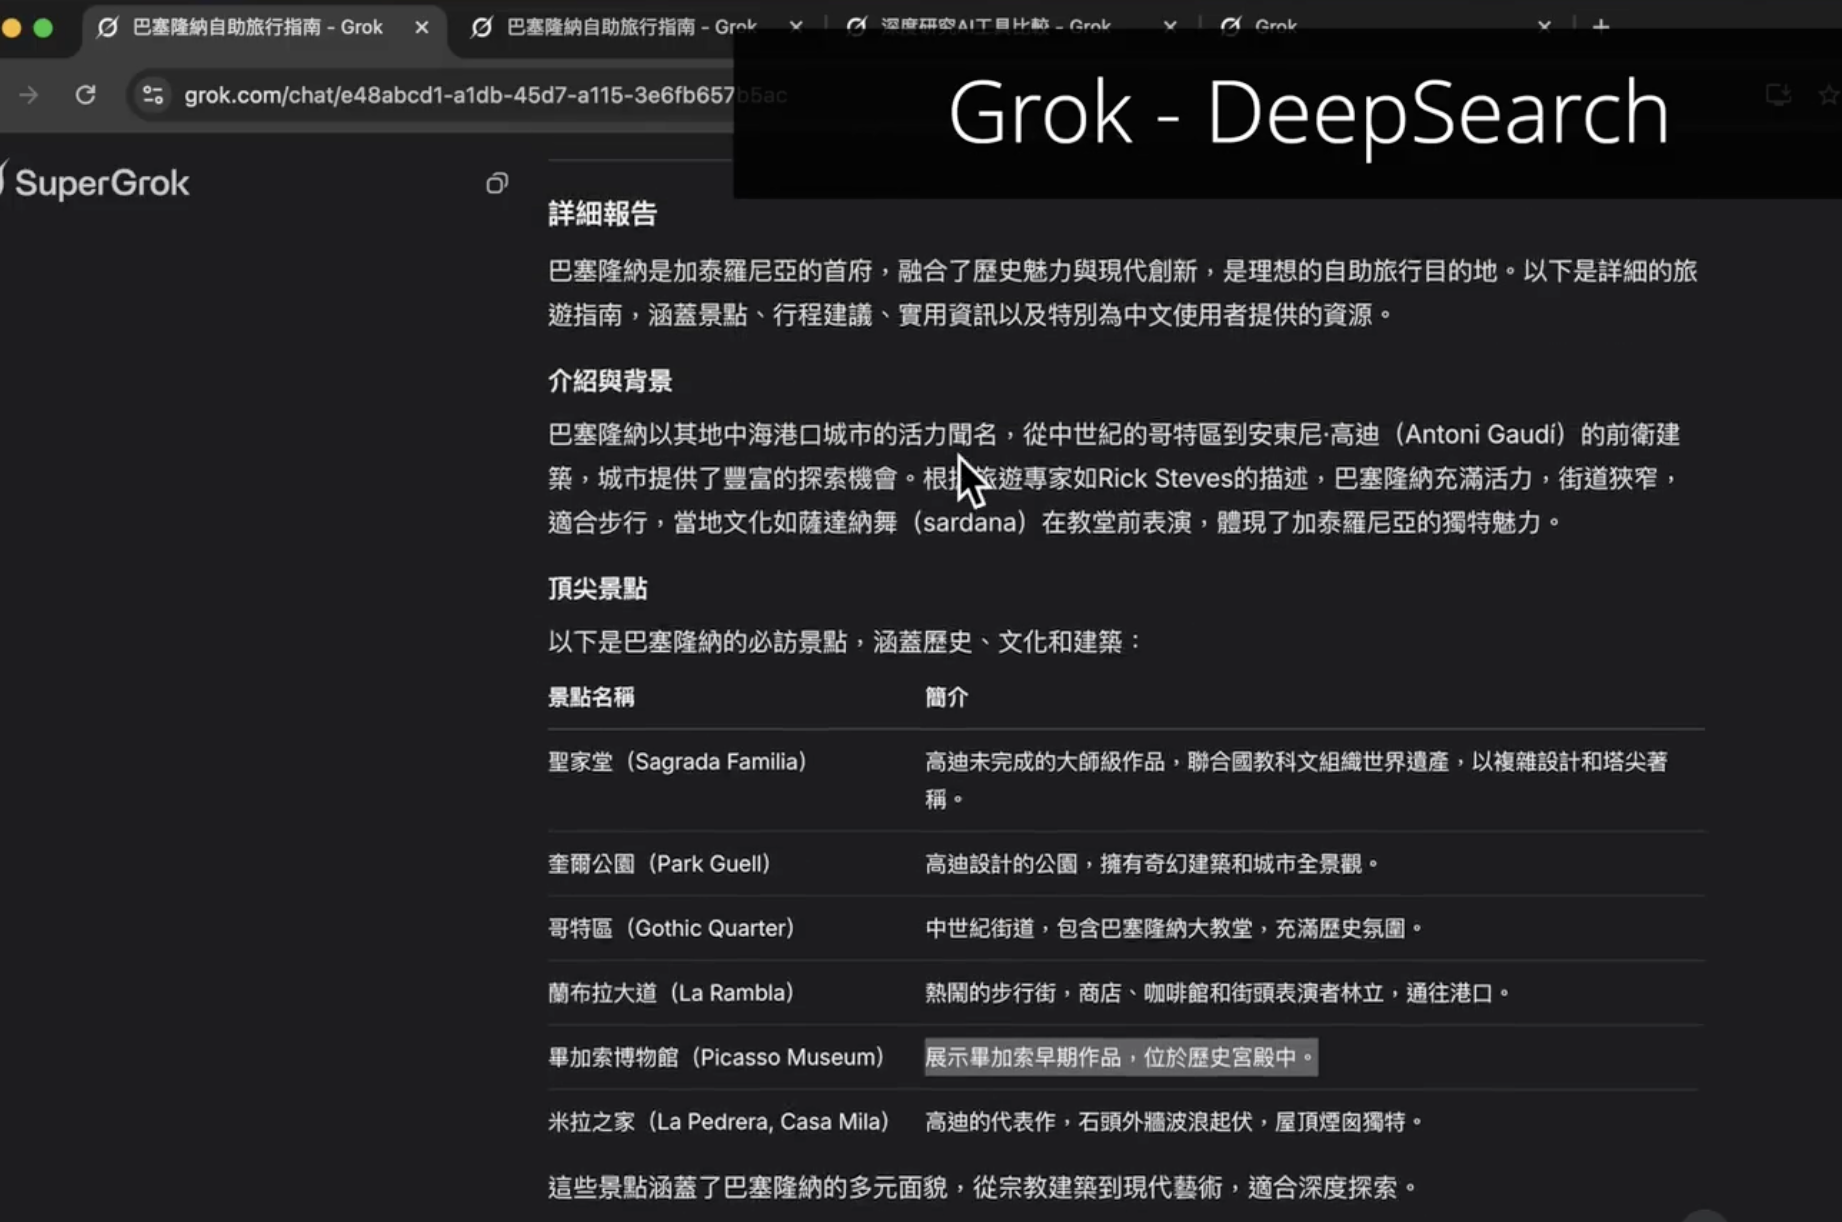This screenshot has width=1842, height=1222.
Task: Click the 介紹與背景 heading
Action: click(610, 381)
